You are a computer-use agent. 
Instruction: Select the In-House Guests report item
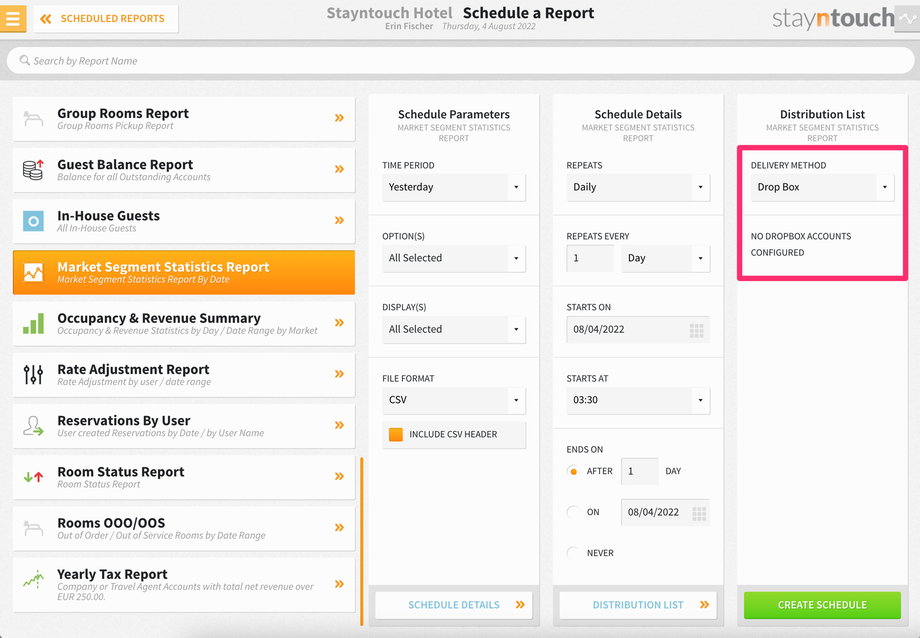(184, 221)
